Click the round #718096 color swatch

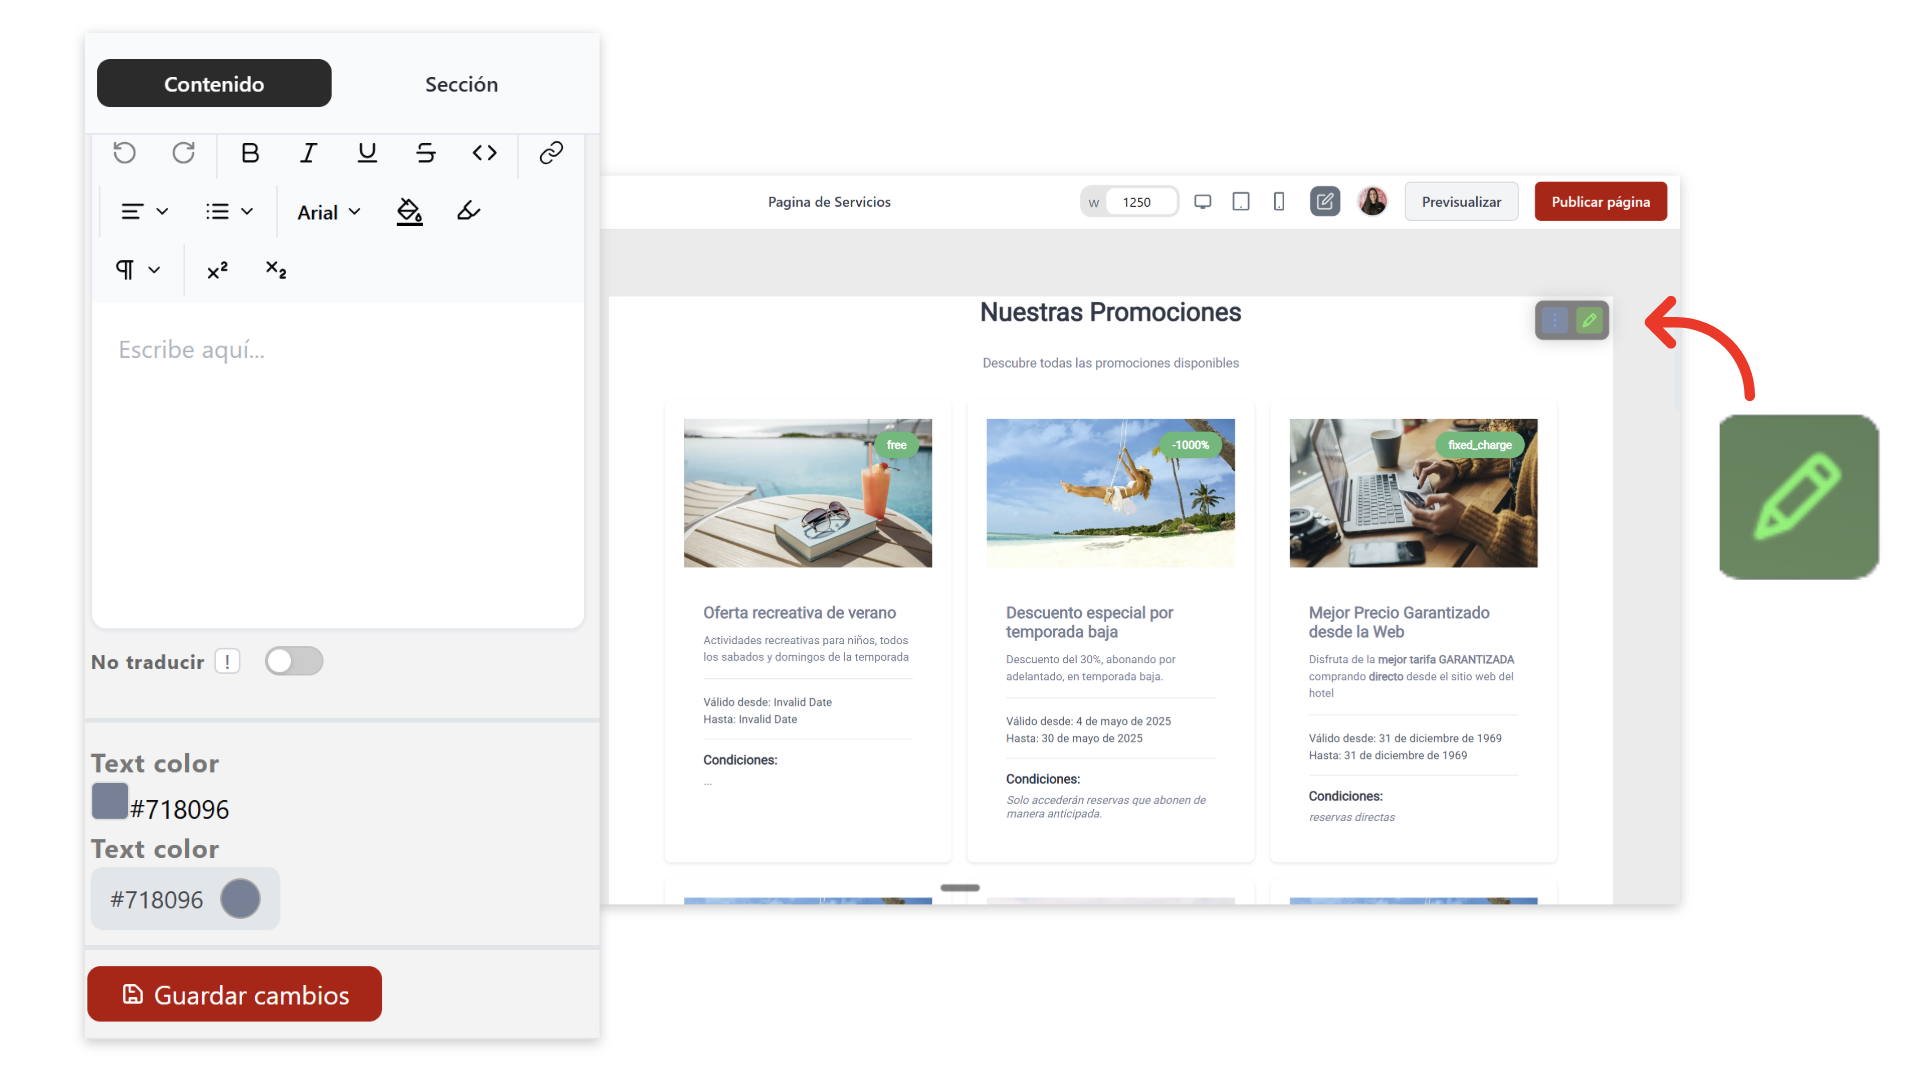coord(240,899)
